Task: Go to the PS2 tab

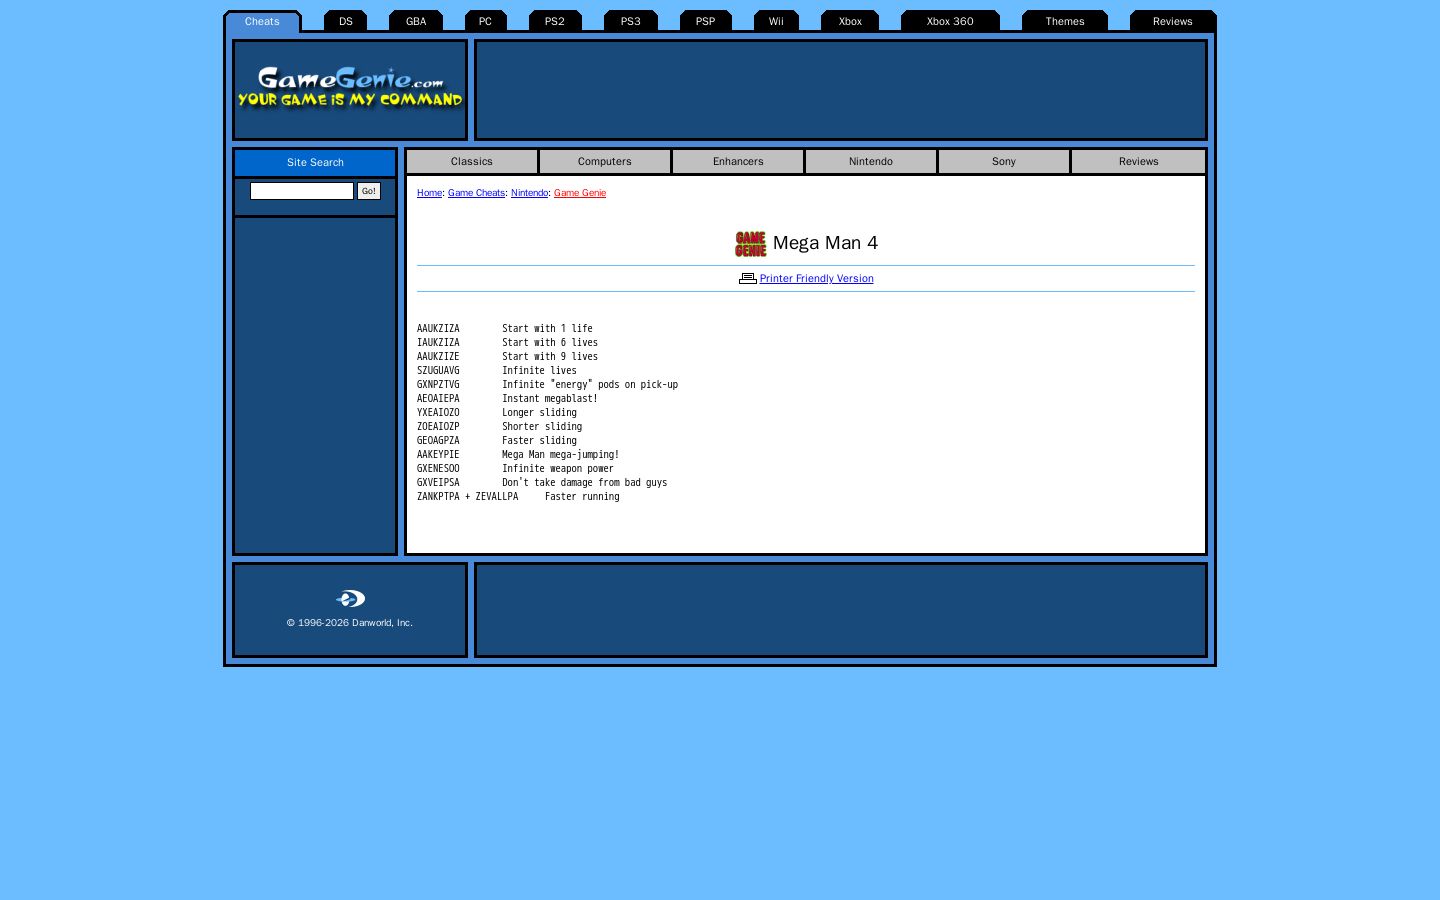Action: coord(555,22)
